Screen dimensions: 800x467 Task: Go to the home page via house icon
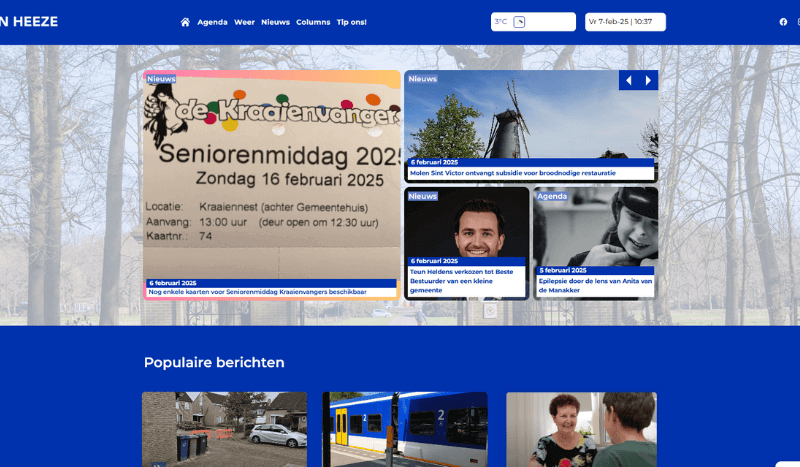[185, 22]
